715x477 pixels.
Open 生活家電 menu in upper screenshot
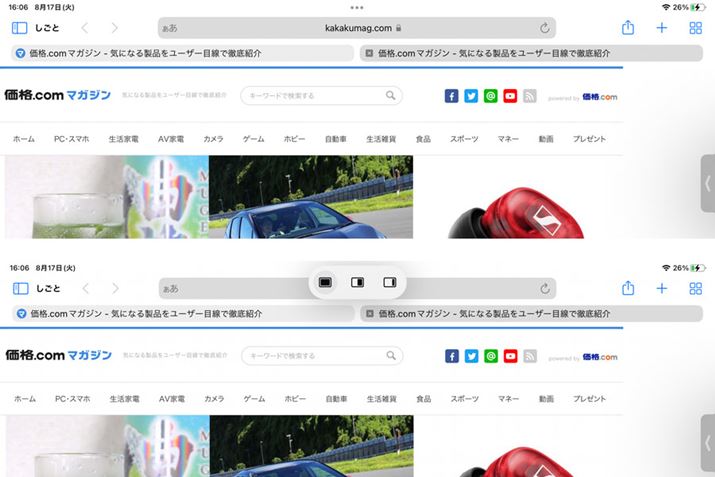pyautogui.click(x=124, y=139)
